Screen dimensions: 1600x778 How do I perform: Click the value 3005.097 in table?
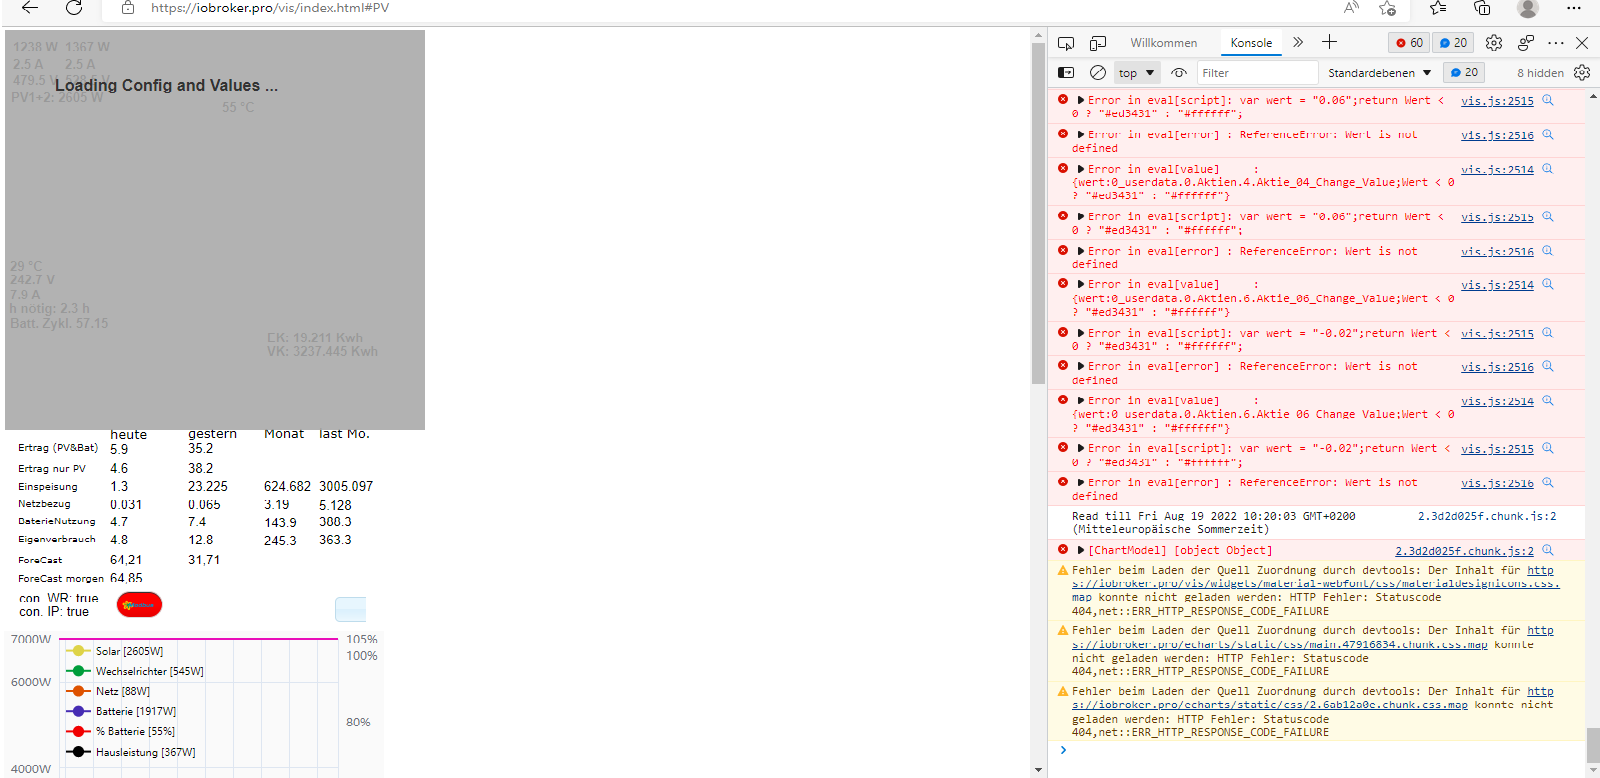(x=346, y=486)
